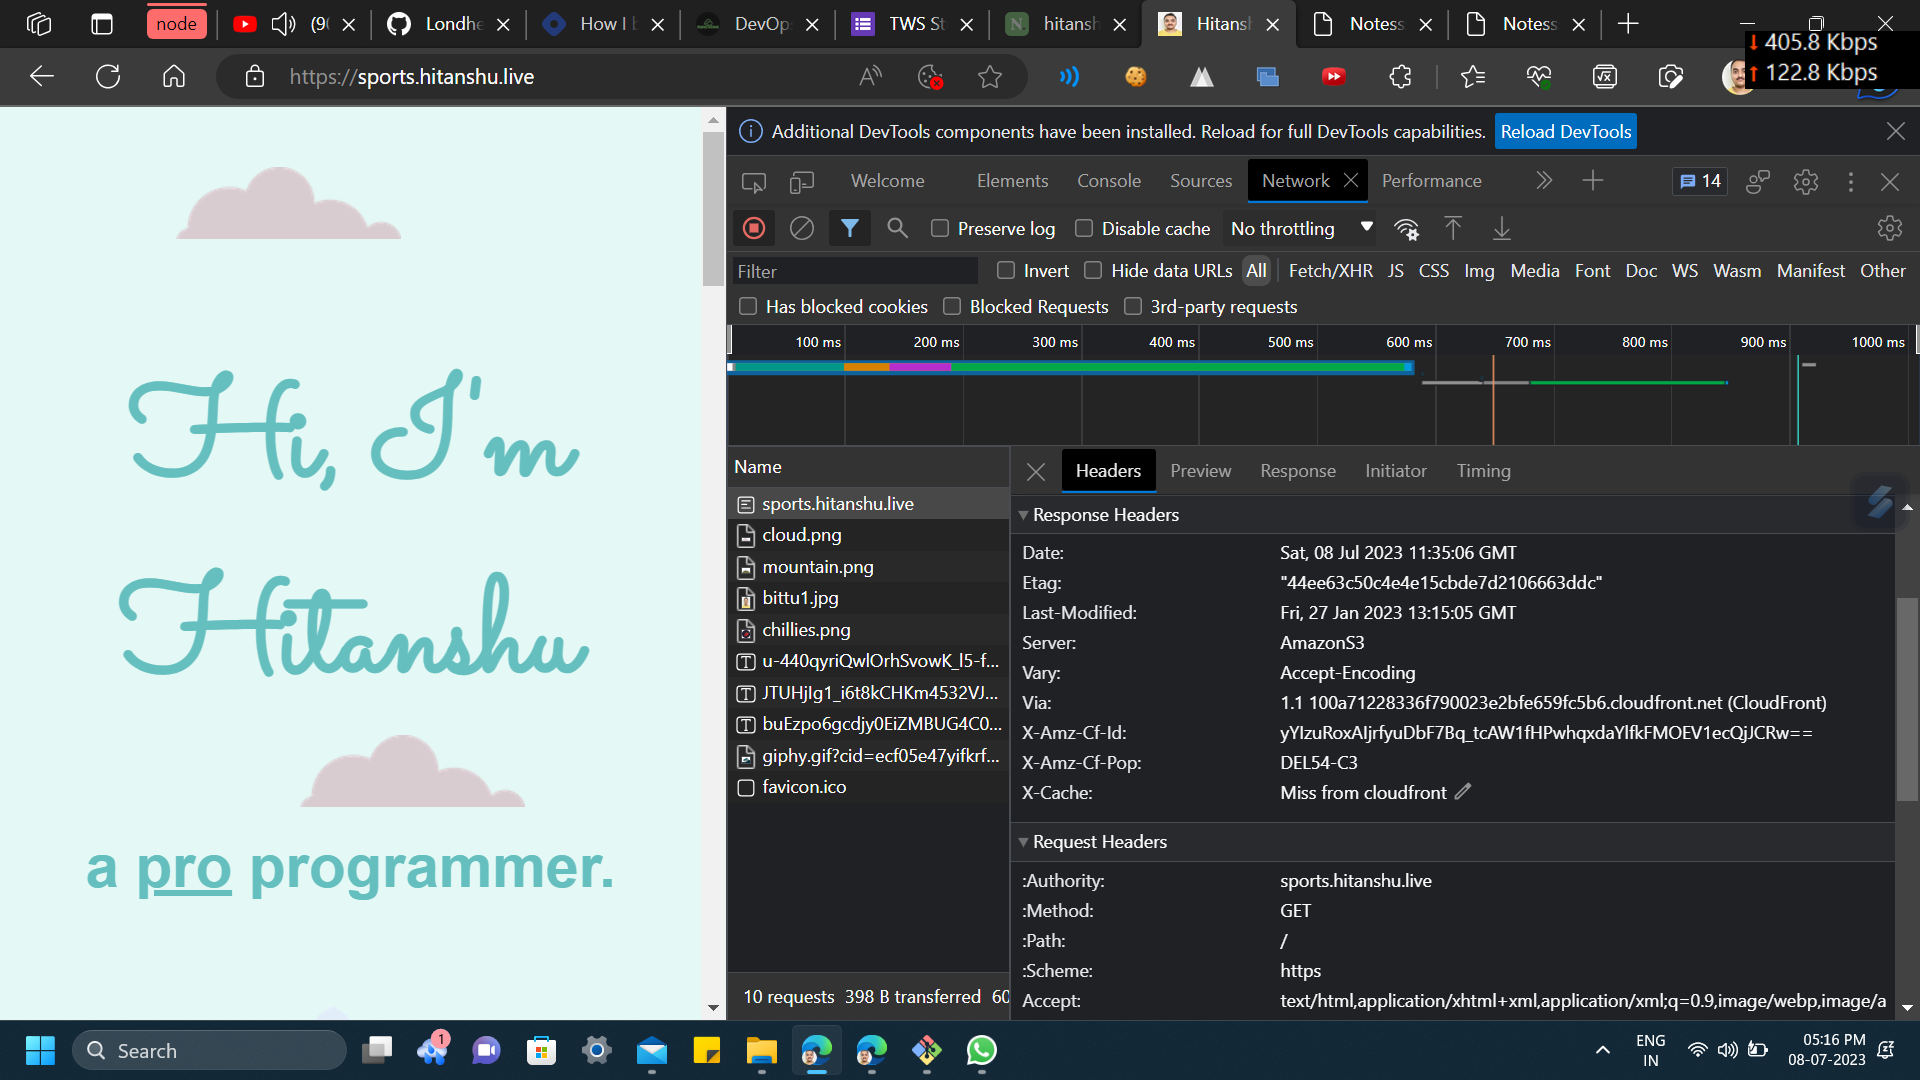The image size is (1920, 1080).
Task: Open Network panel settings gear
Action: click(1889, 229)
